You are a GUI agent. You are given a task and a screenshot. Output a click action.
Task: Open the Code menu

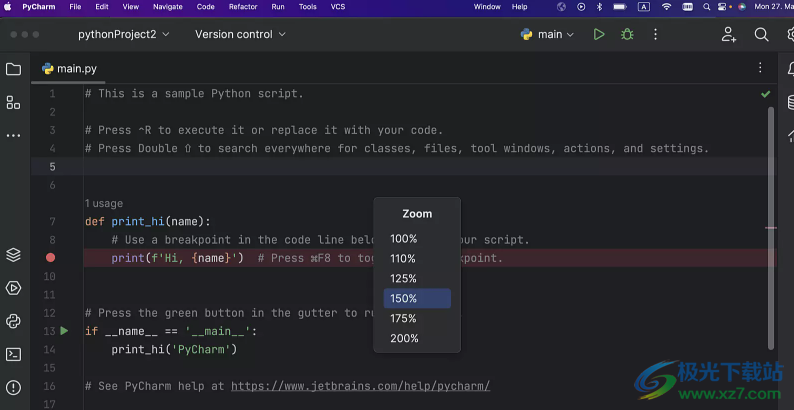pos(206,7)
